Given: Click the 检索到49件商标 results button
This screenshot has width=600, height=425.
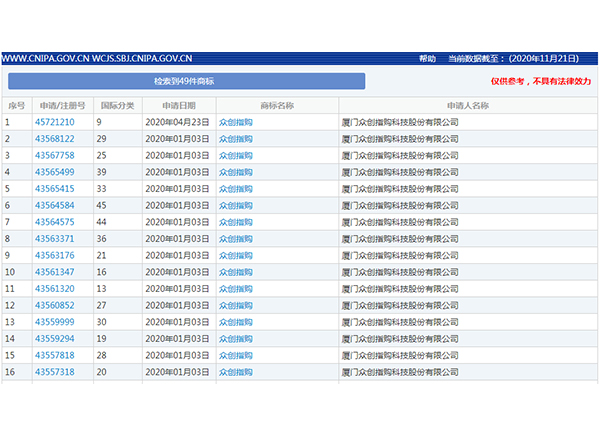Looking at the screenshot, I should (x=186, y=81).
